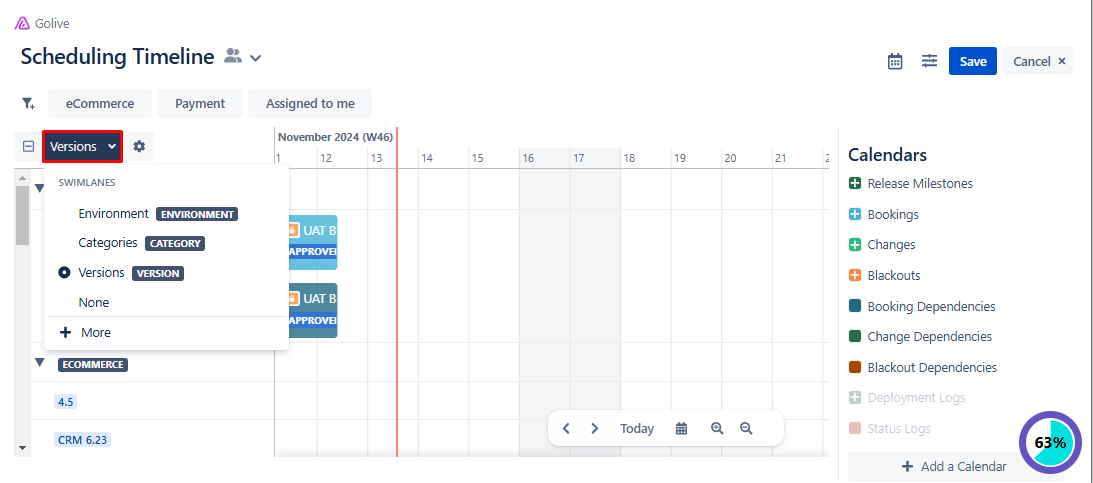Toggle the Release Milestones calendar
Image resolution: width=1093 pixels, height=483 pixels.
(x=855, y=184)
